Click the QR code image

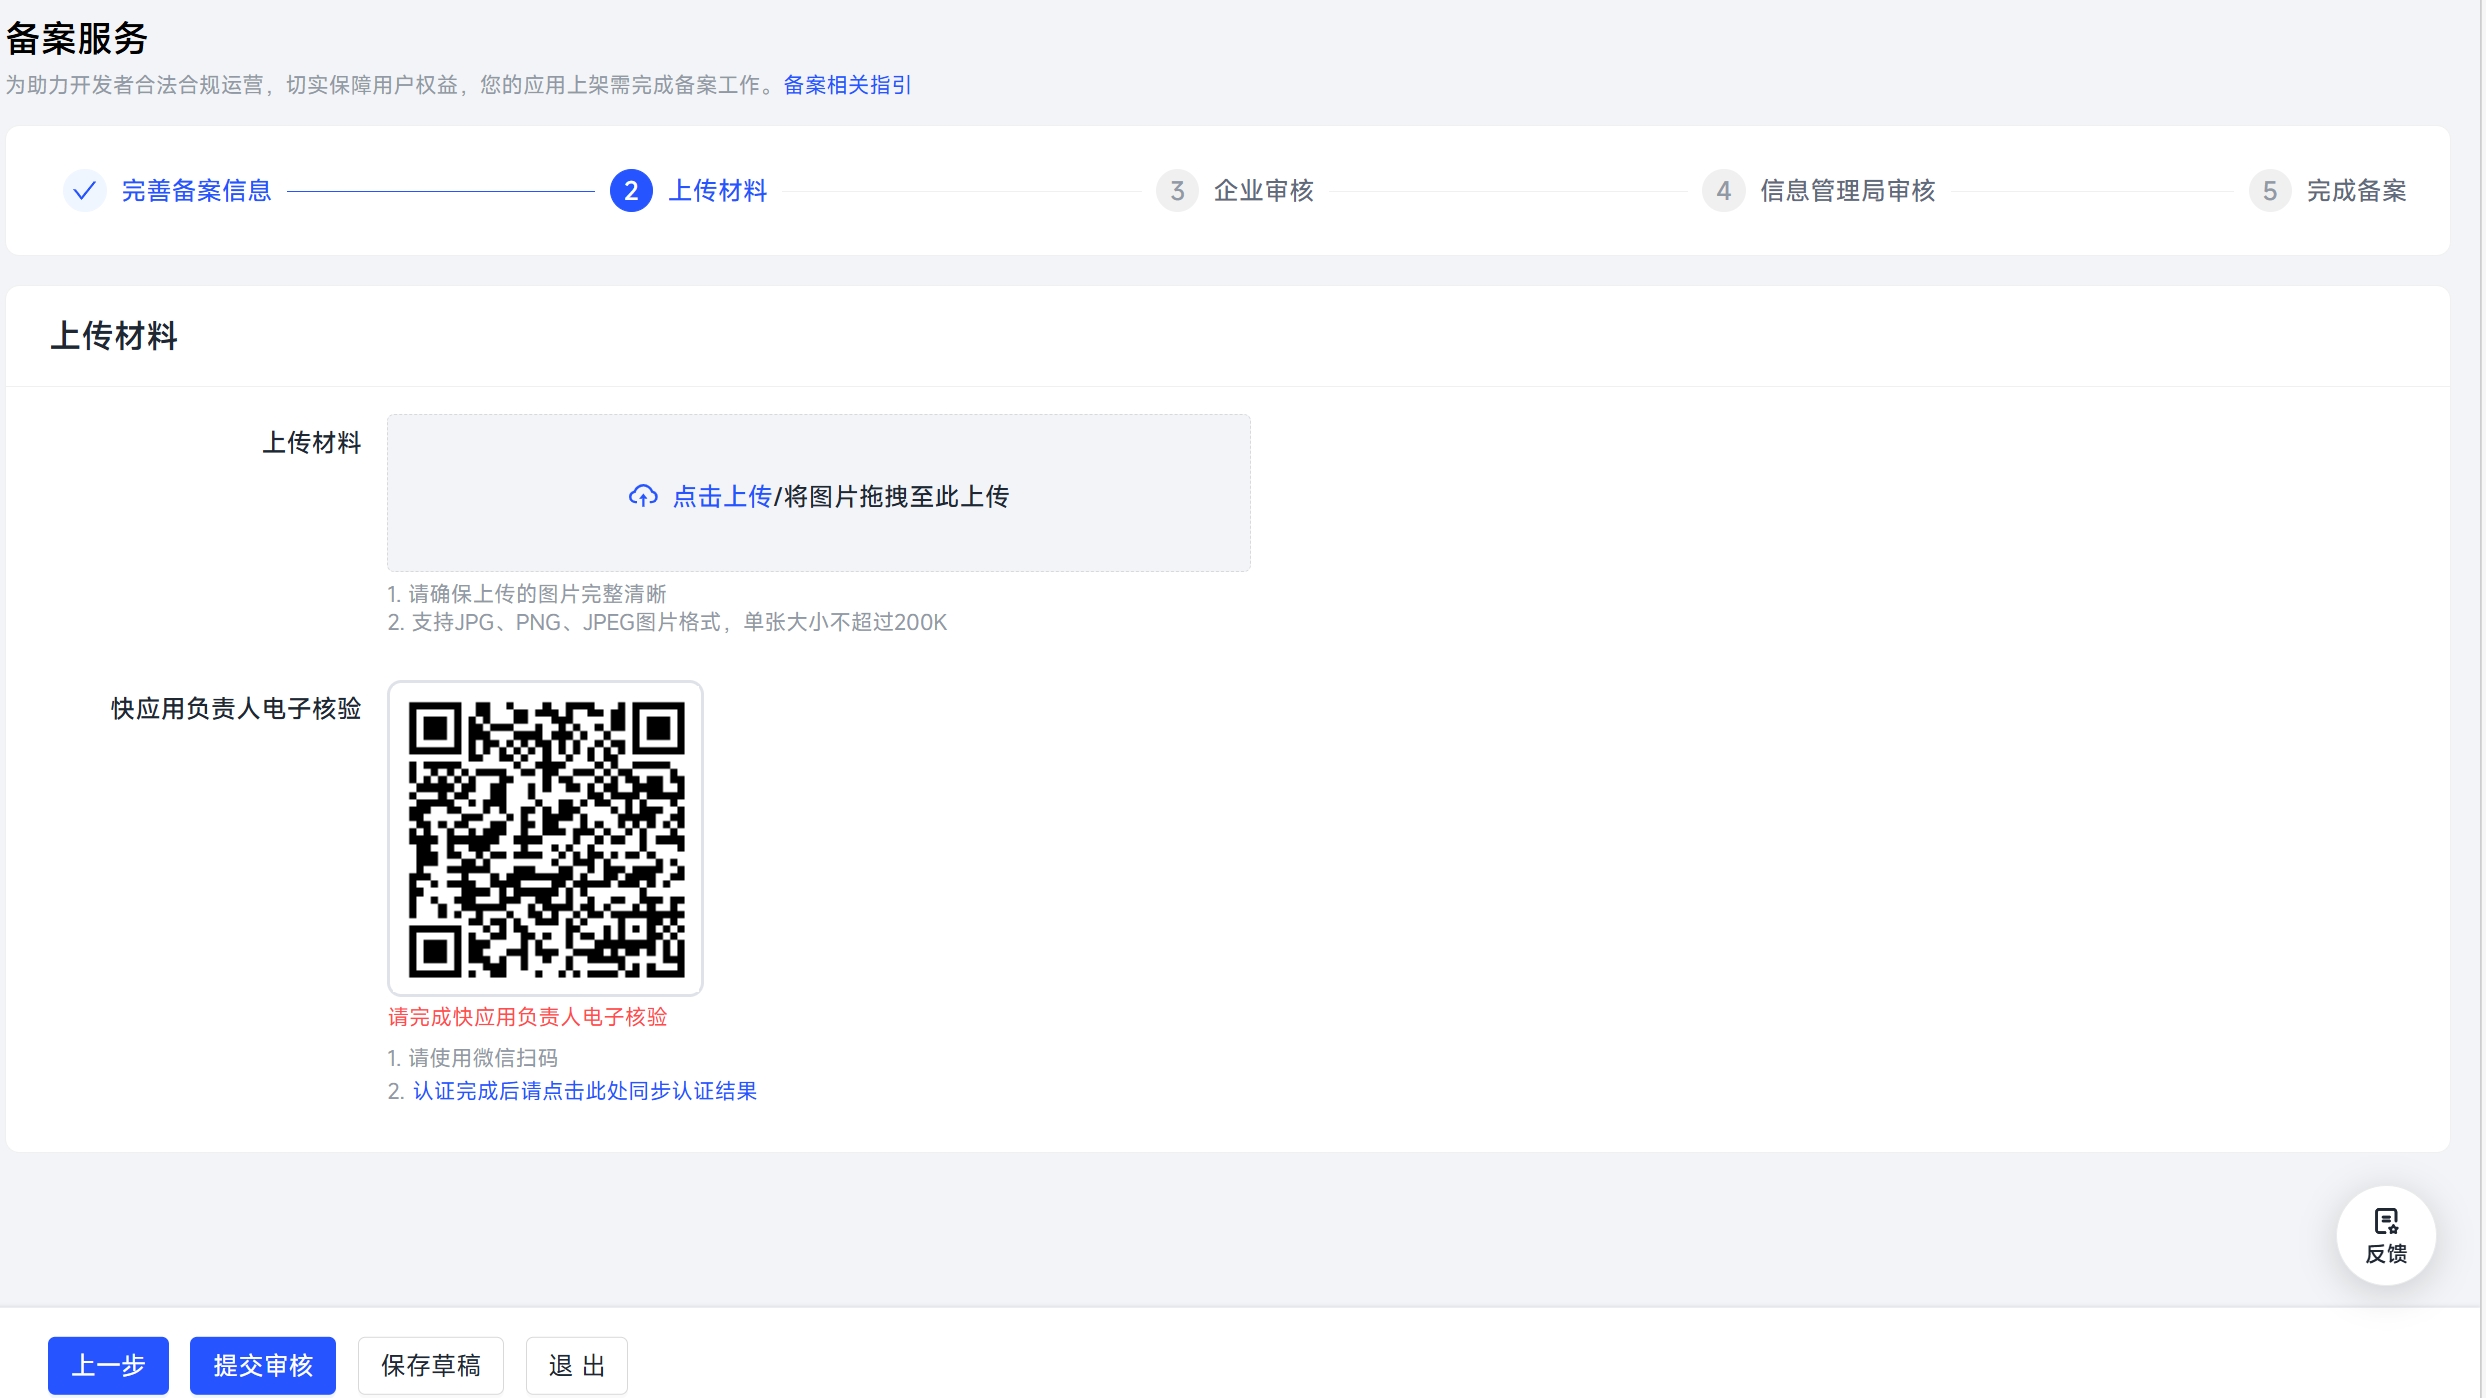click(546, 838)
